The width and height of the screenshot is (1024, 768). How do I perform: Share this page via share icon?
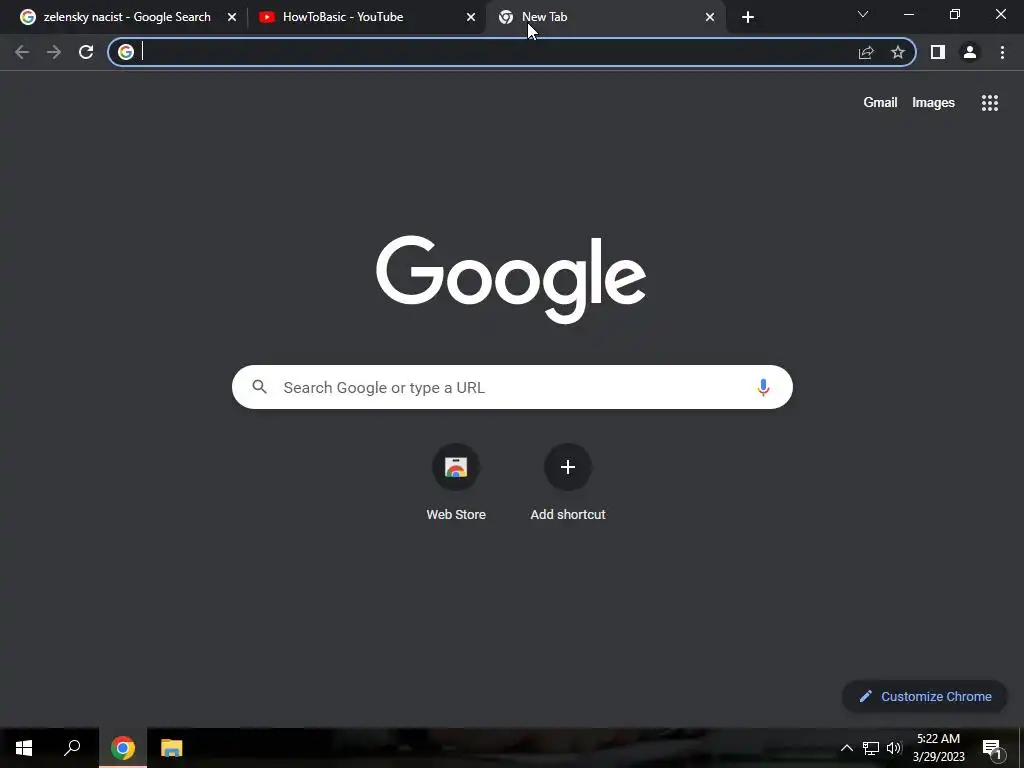click(866, 52)
